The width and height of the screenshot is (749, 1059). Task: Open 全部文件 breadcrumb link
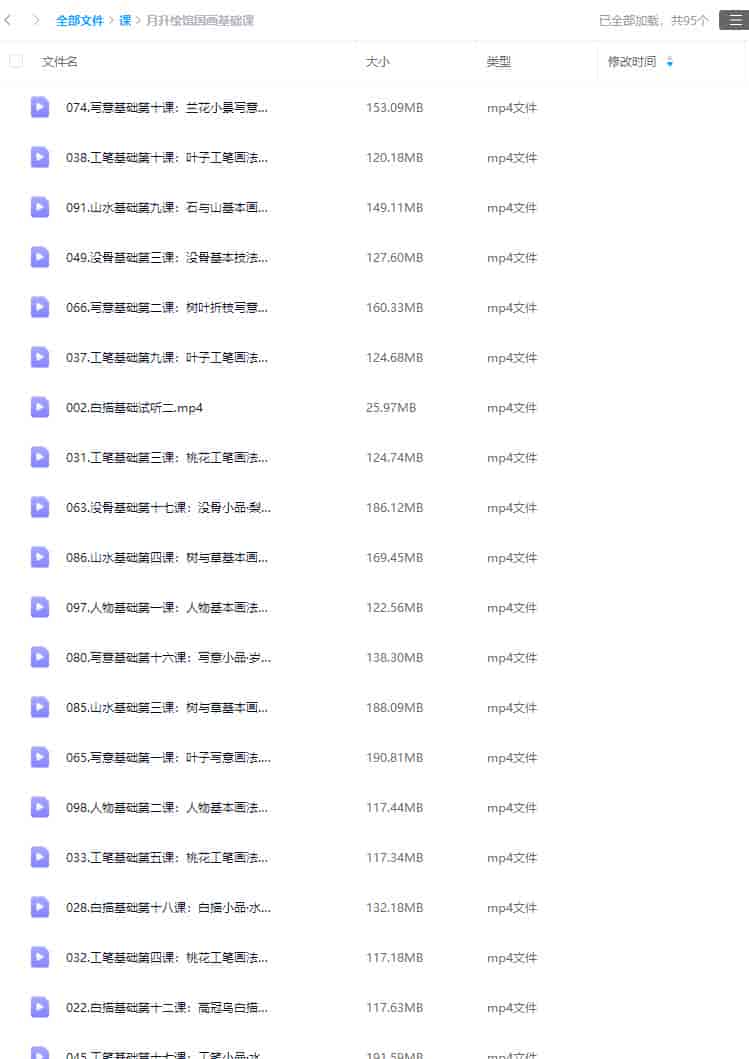79,20
